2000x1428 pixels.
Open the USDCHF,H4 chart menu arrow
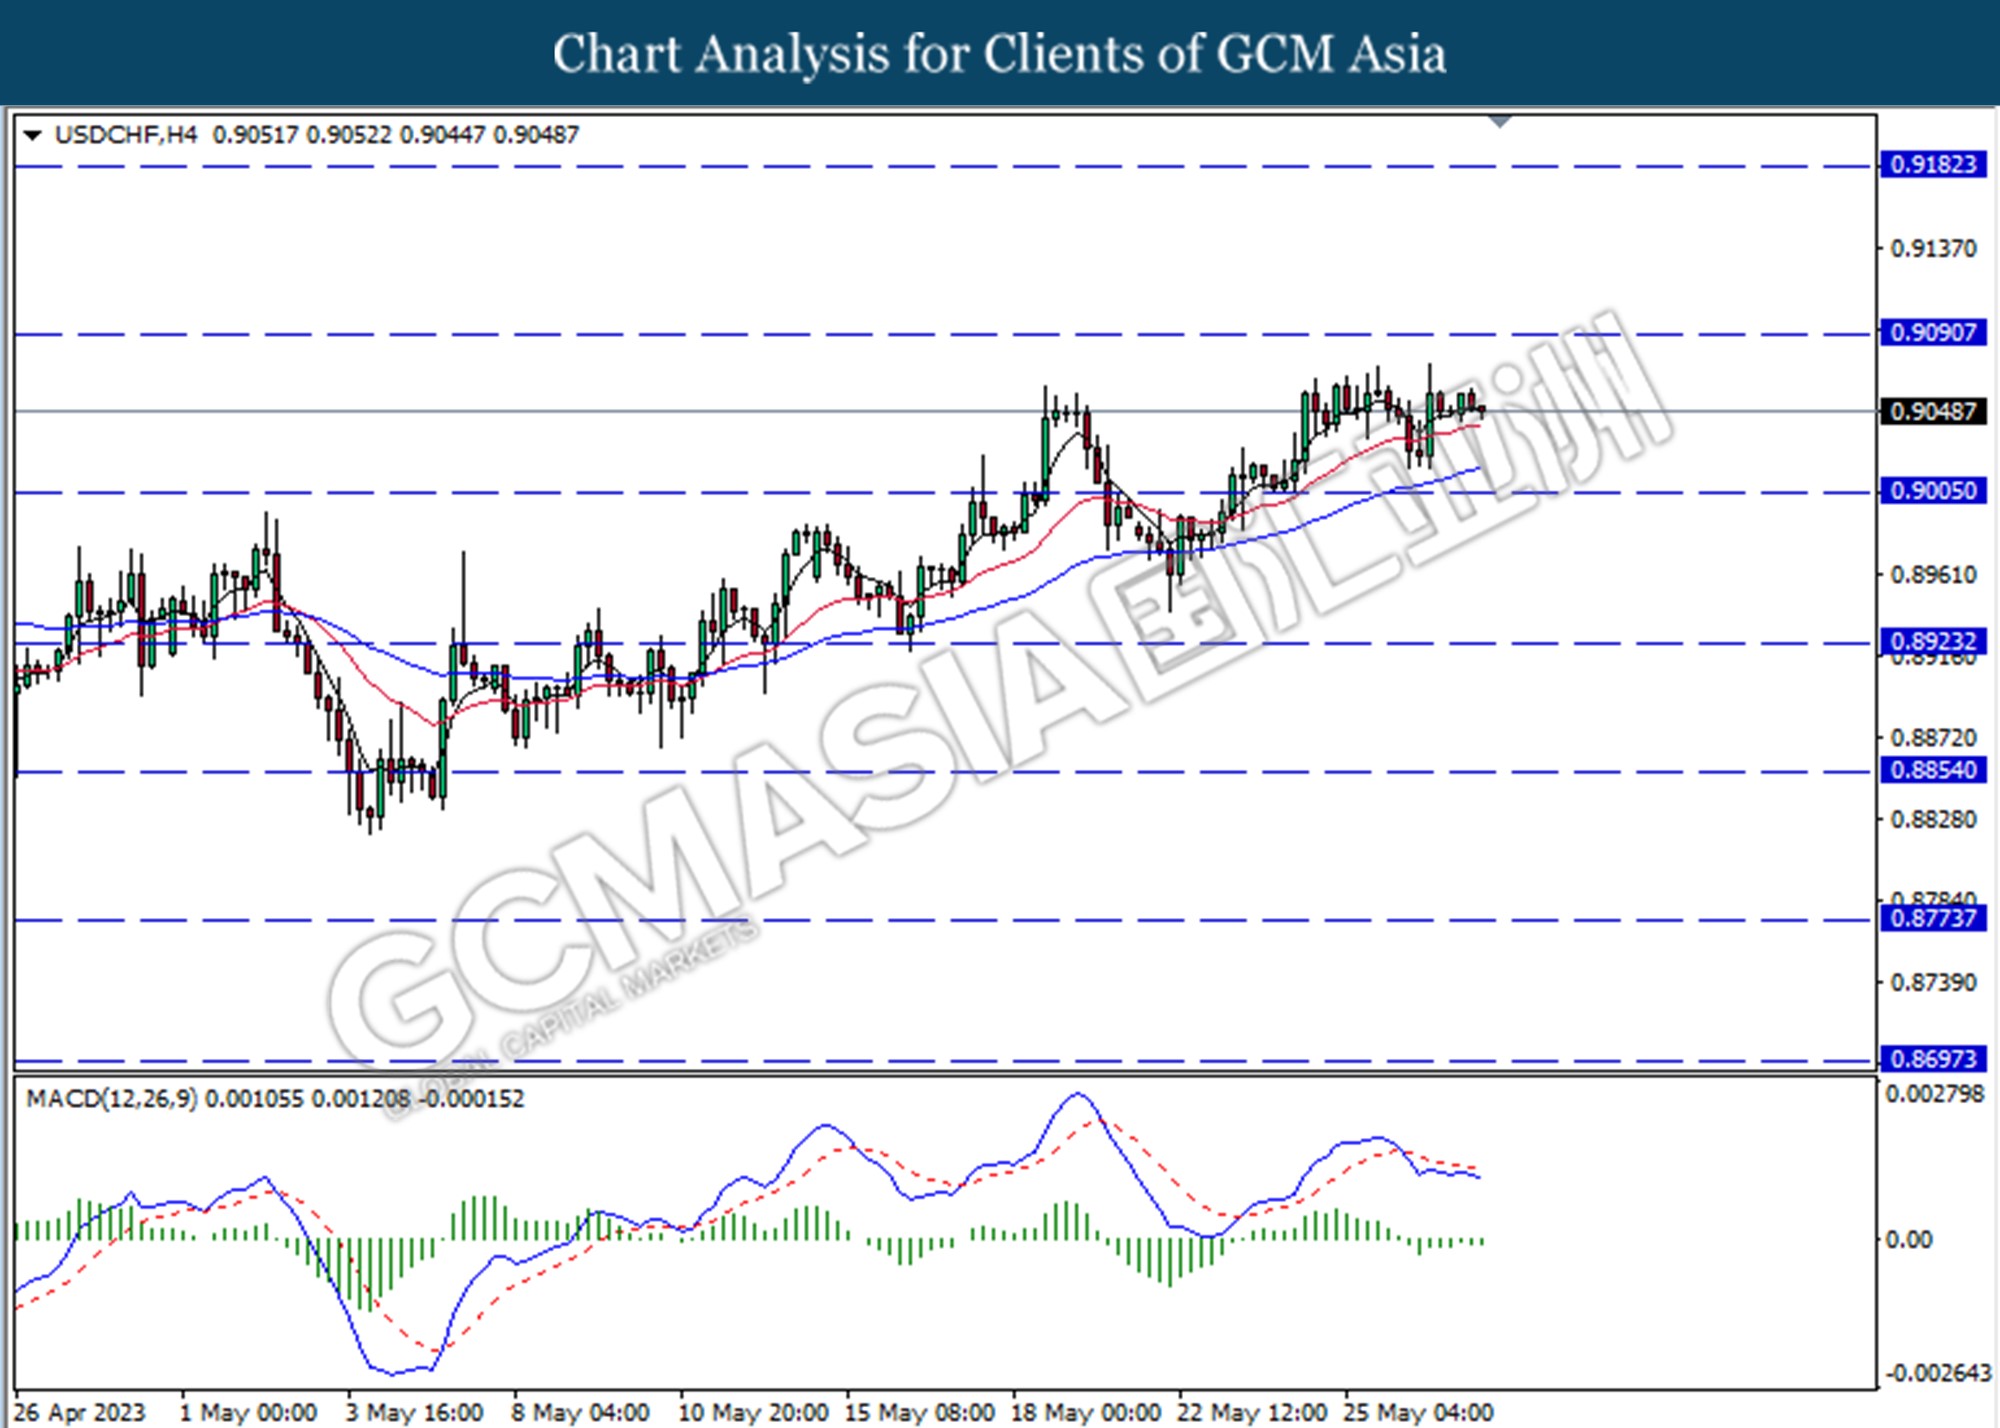[33, 135]
